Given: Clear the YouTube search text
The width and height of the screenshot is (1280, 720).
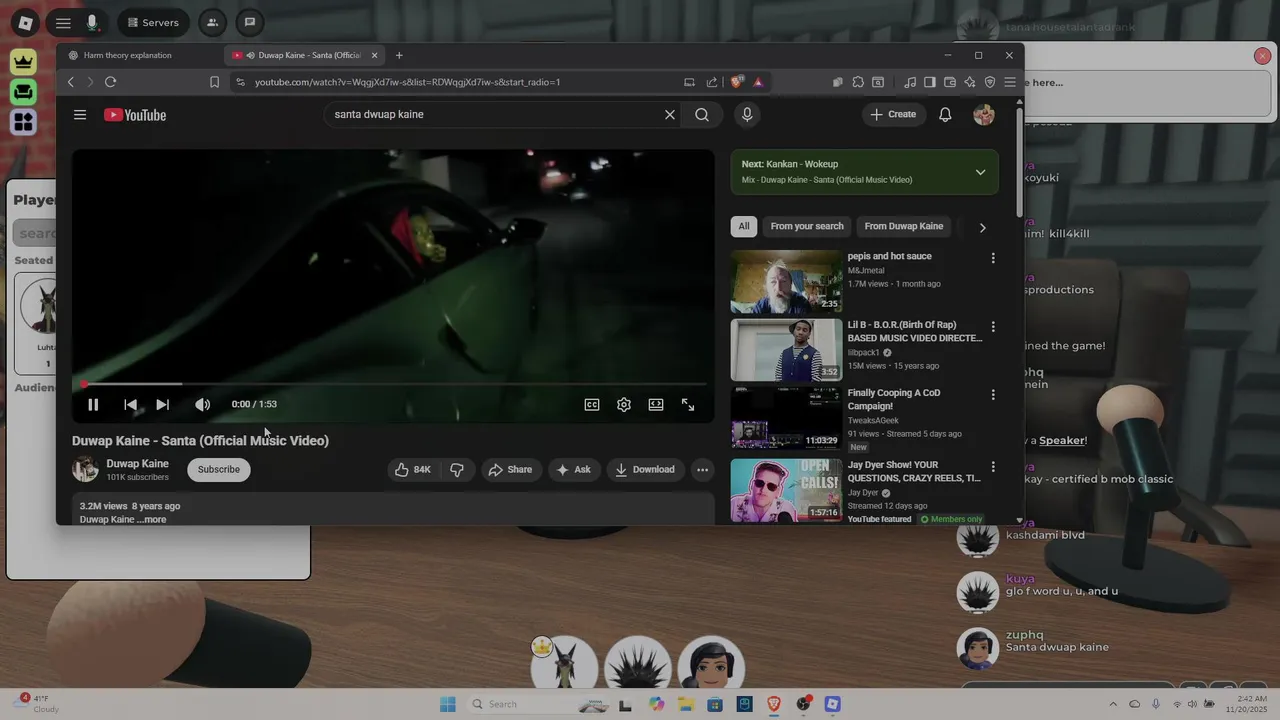Looking at the screenshot, I should click(x=670, y=115).
